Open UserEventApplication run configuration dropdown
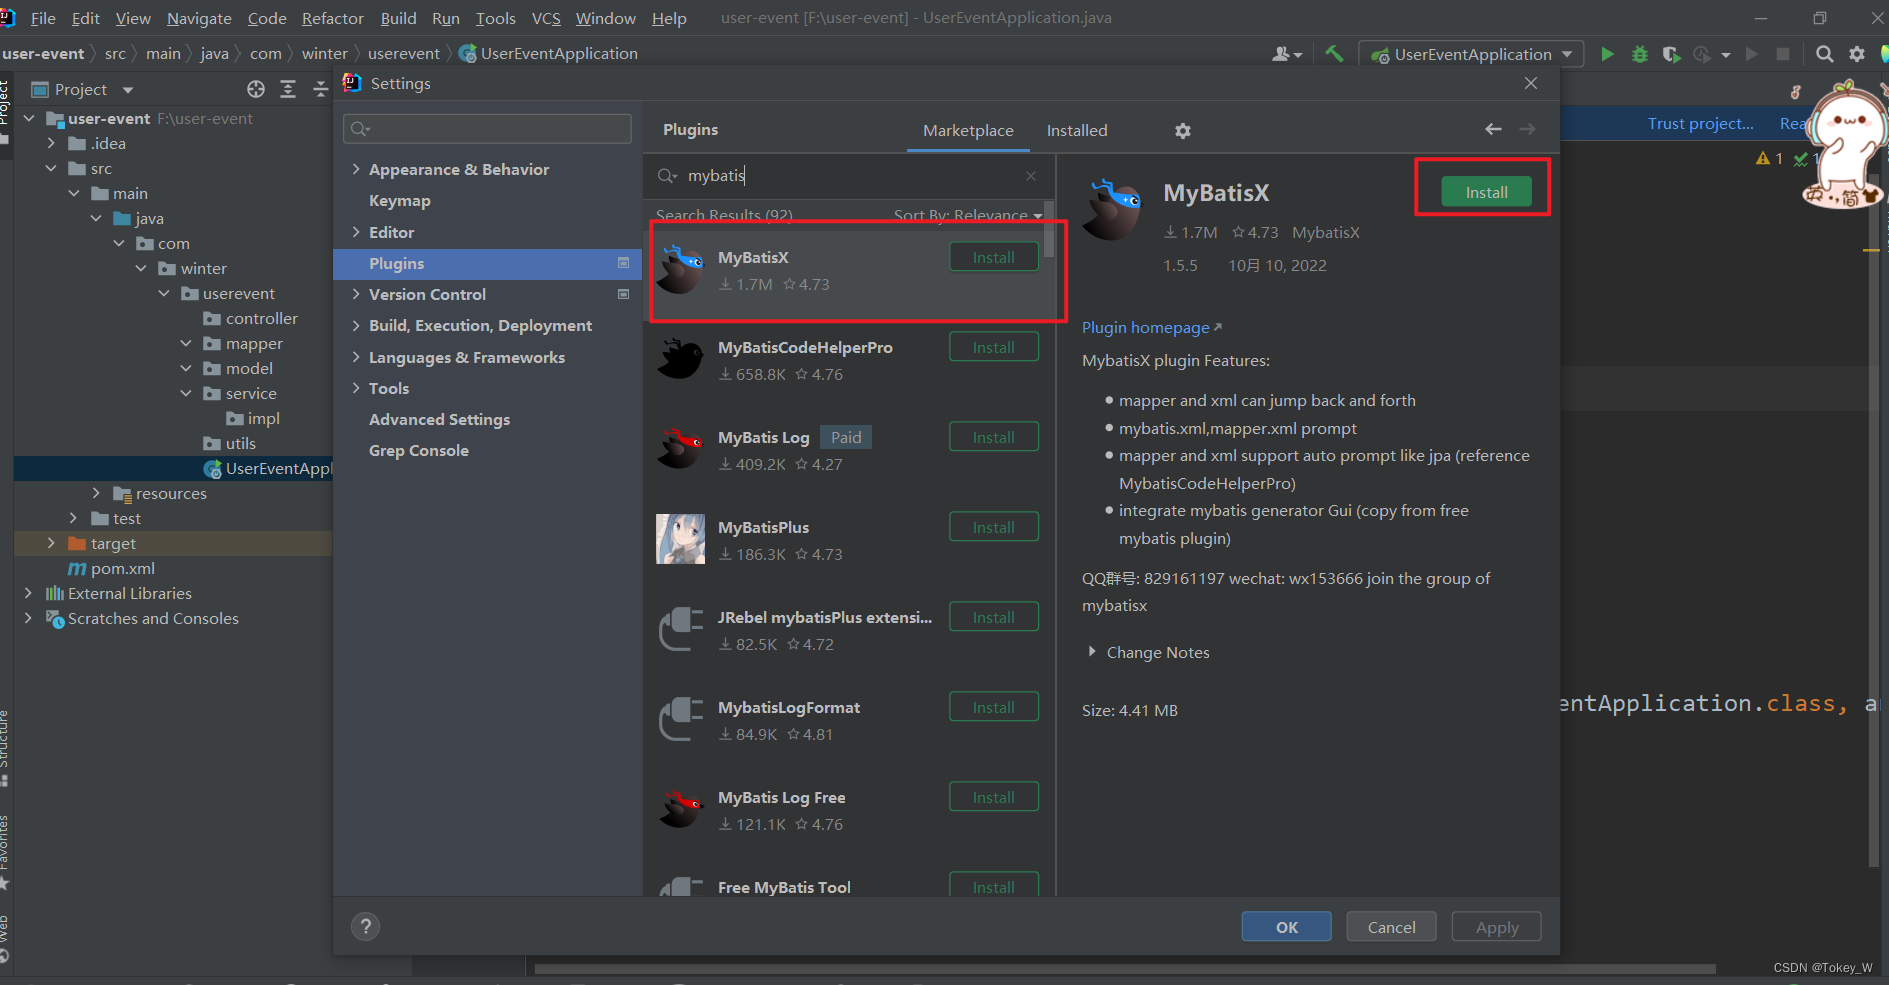Image resolution: width=1889 pixels, height=985 pixels. point(1471,54)
